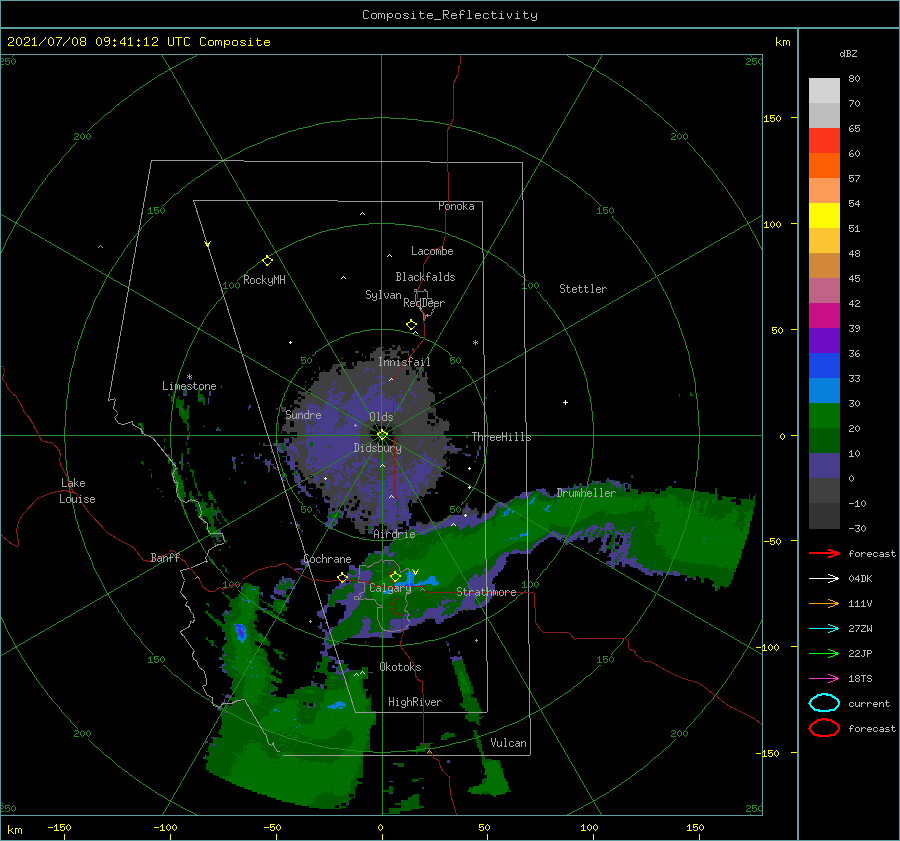Click the Vulcan label
The height and width of the screenshot is (841, 900).
pyautogui.click(x=508, y=743)
